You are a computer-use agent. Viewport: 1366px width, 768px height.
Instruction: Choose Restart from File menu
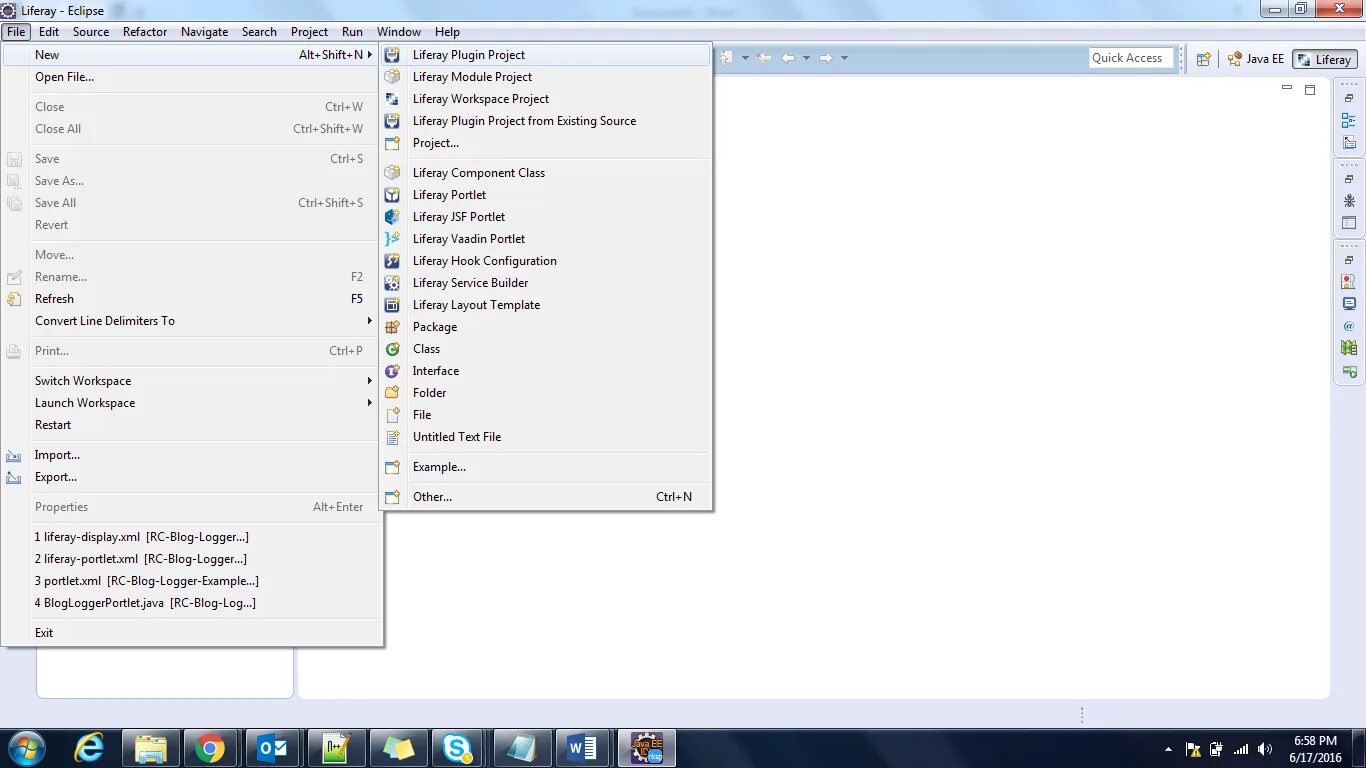pos(192,425)
